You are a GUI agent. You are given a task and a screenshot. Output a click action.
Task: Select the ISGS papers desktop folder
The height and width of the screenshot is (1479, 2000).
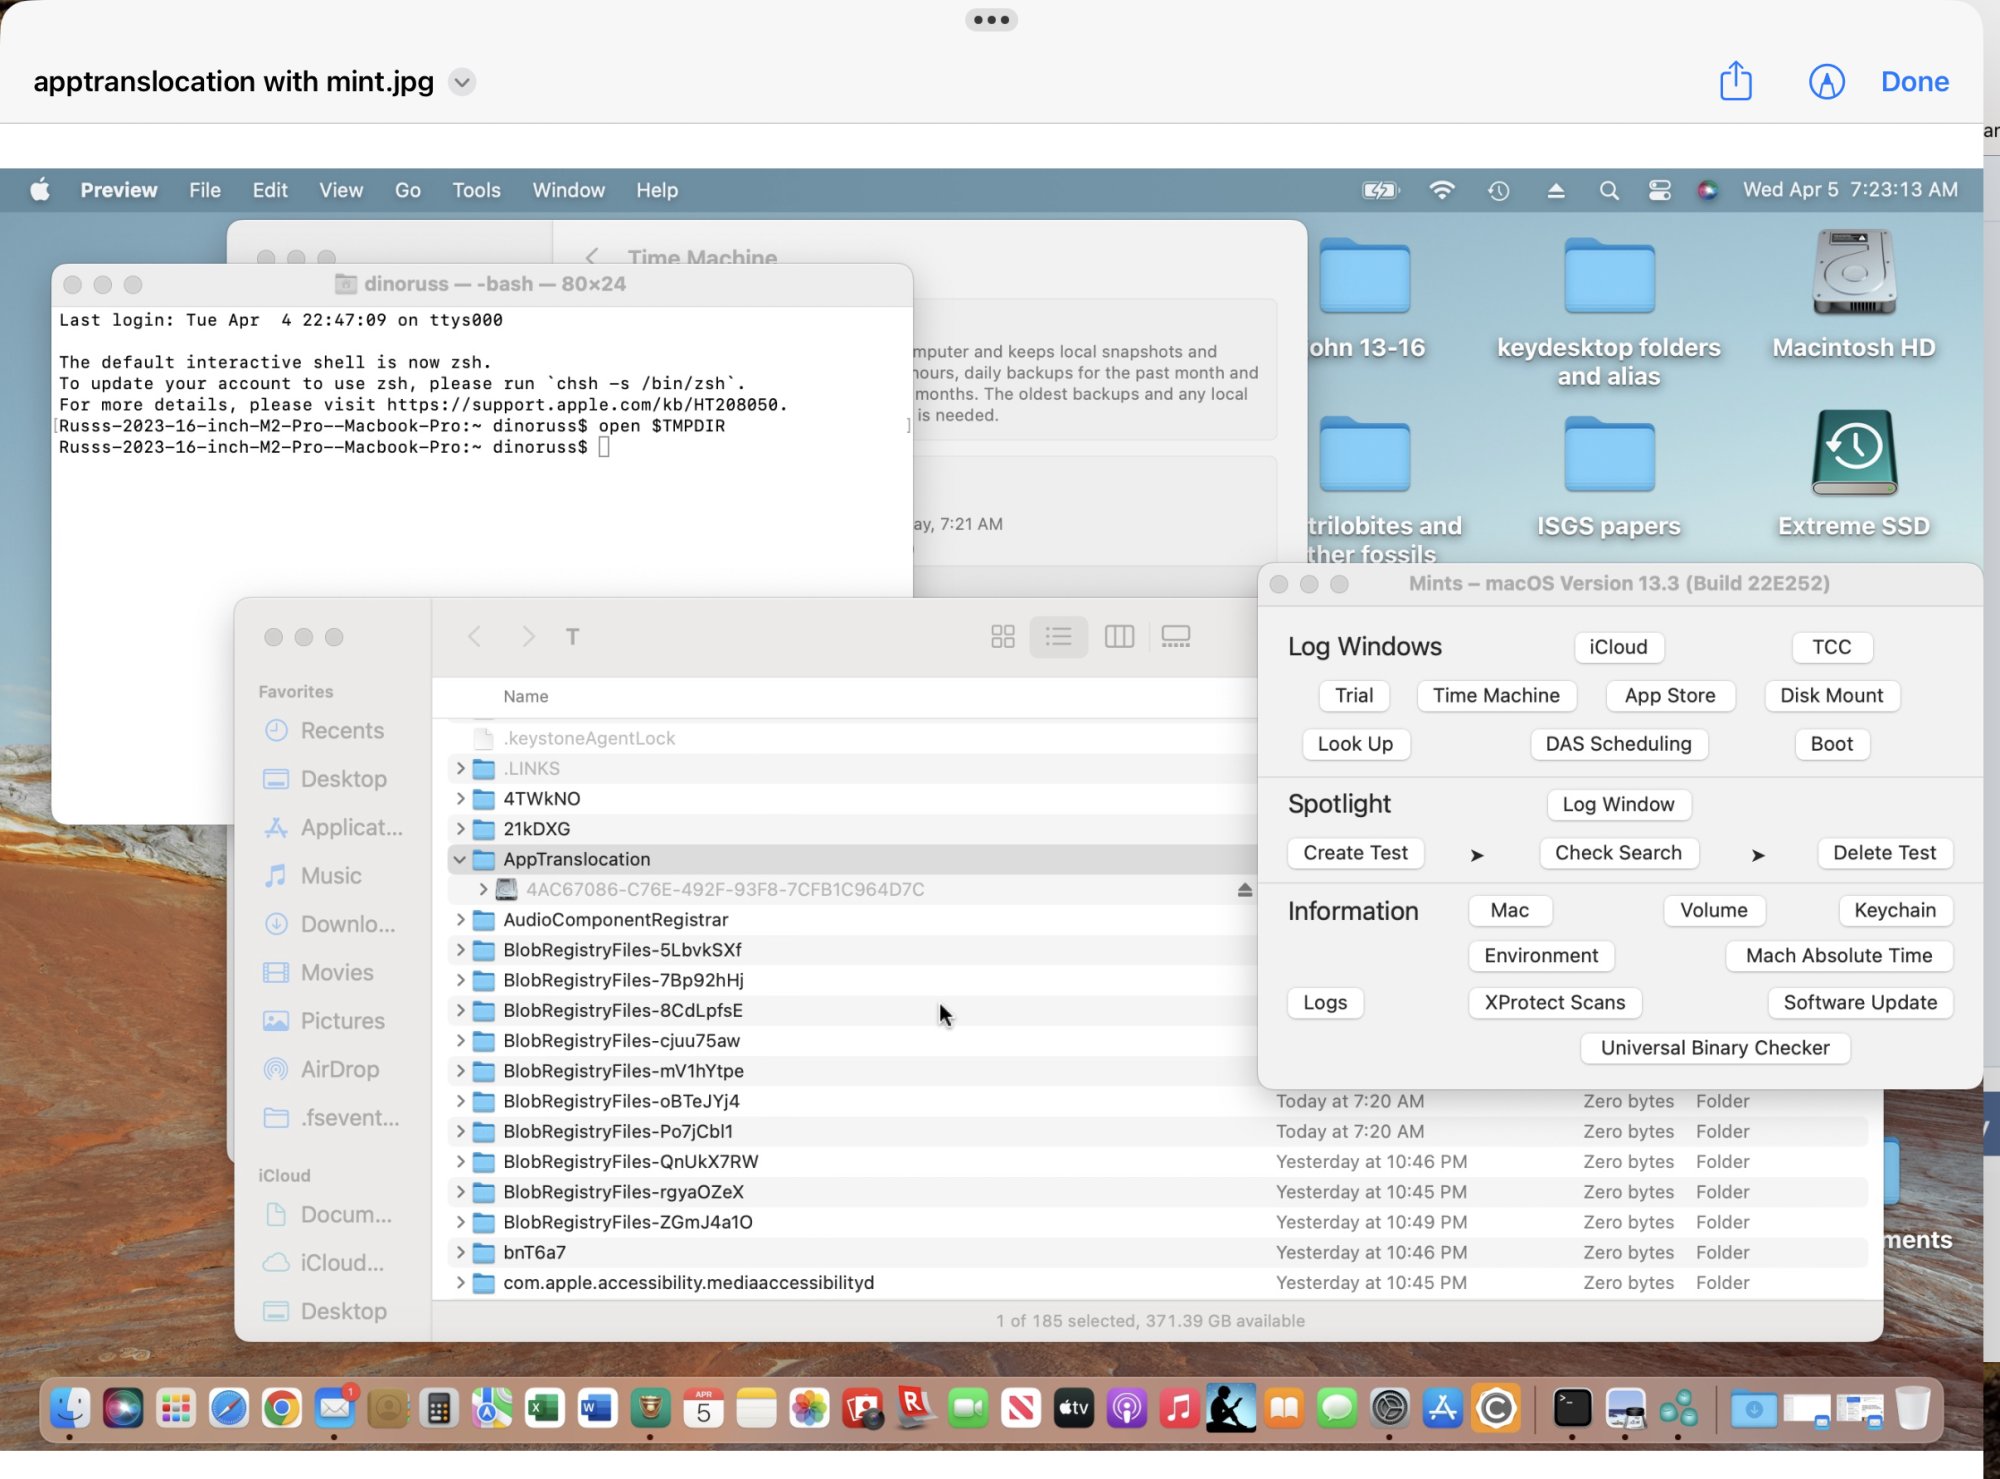(x=1608, y=477)
